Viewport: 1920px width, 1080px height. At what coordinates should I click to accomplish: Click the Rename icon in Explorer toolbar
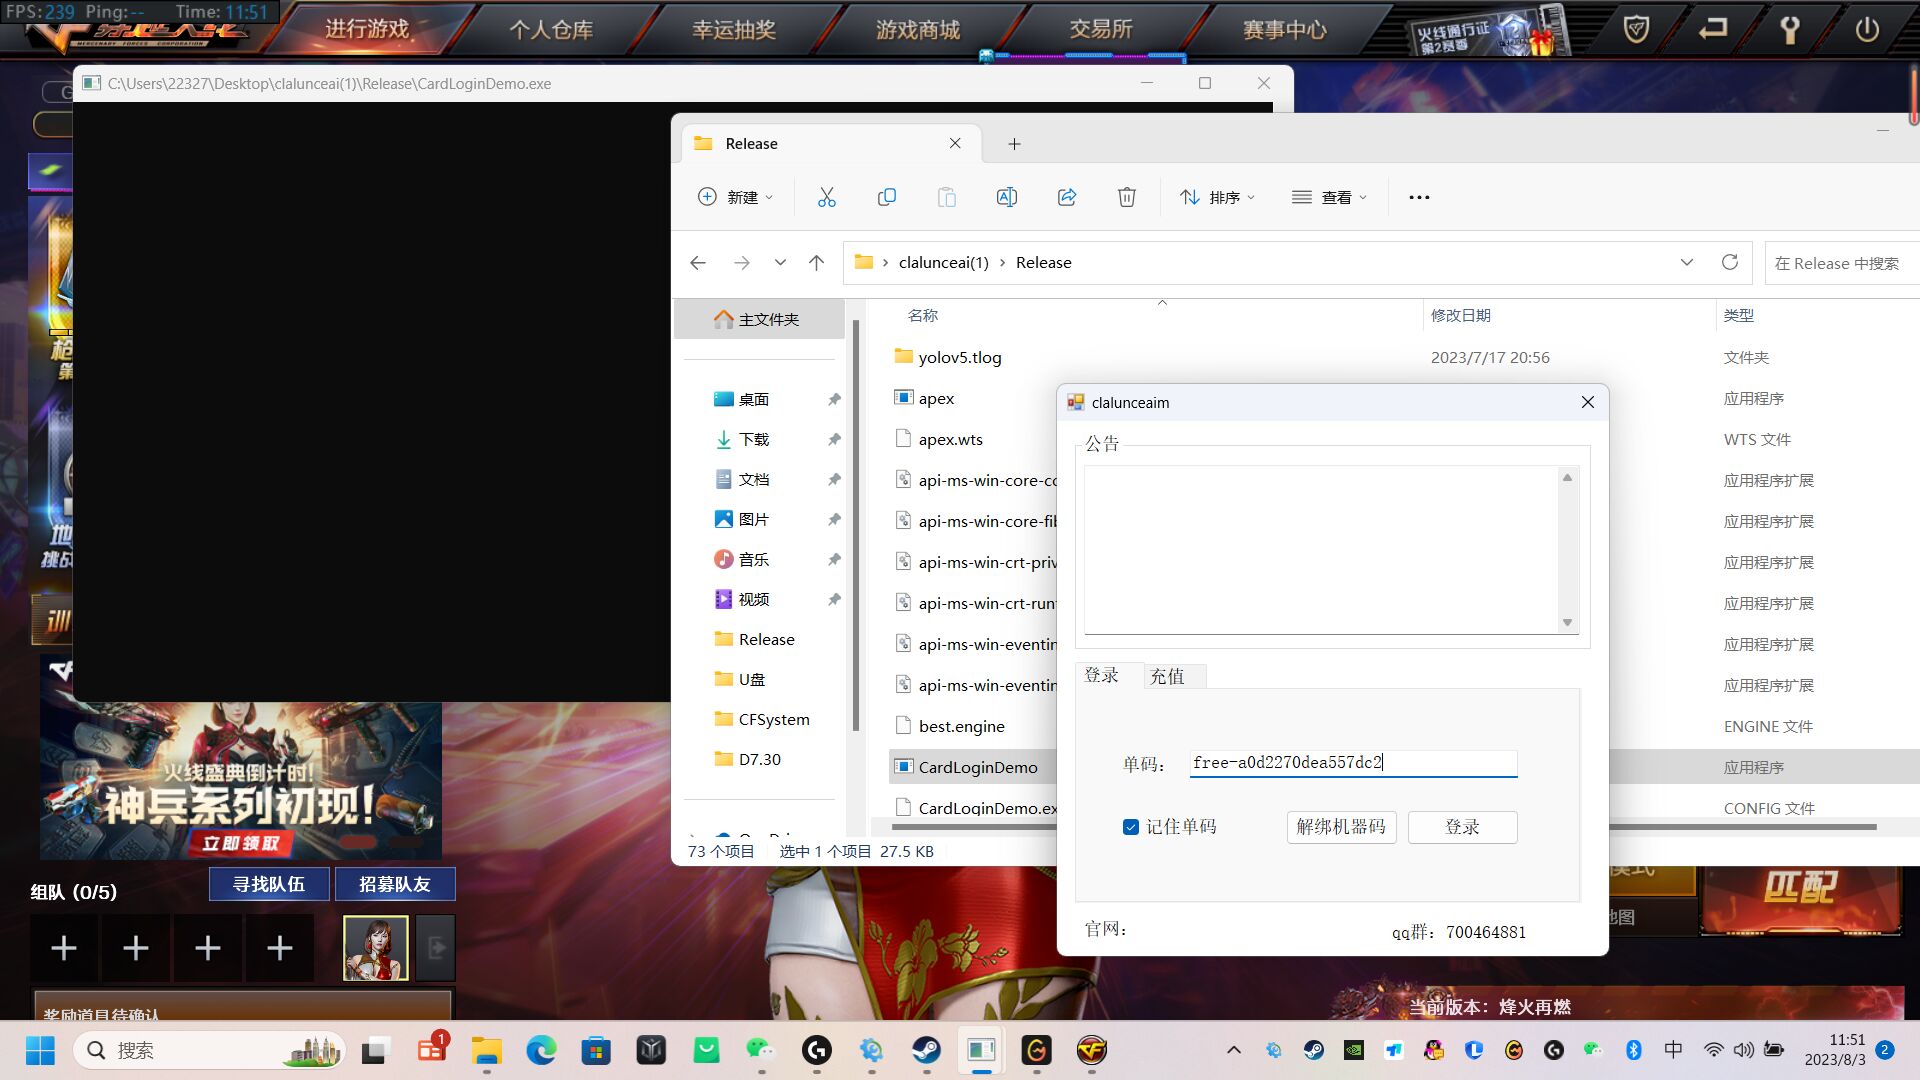[1006, 197]
